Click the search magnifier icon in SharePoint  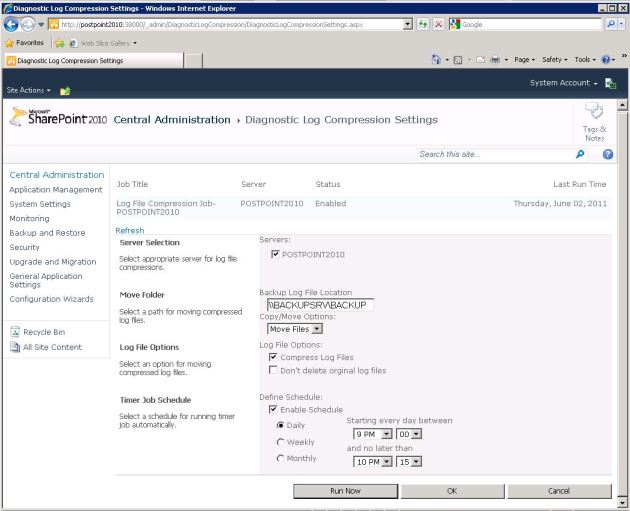pos(579,154)
